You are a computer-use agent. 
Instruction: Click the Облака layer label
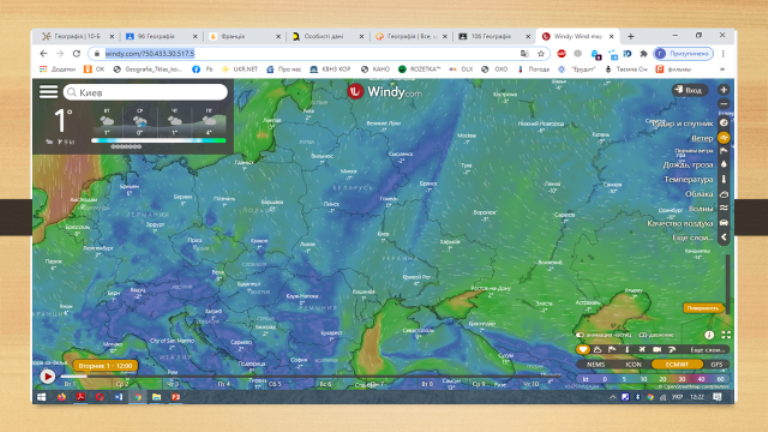698,194
